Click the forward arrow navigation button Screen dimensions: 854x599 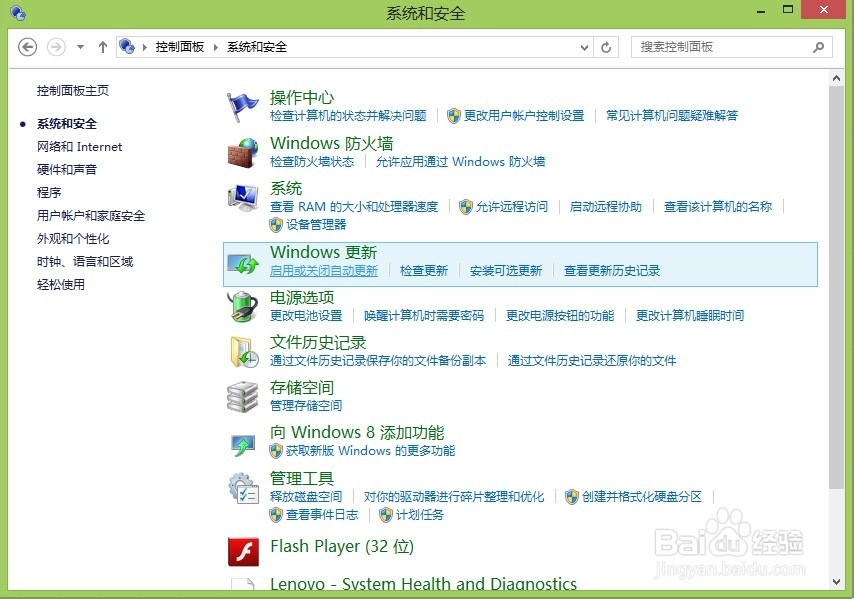pyautogui.click(x=56, y=47)
